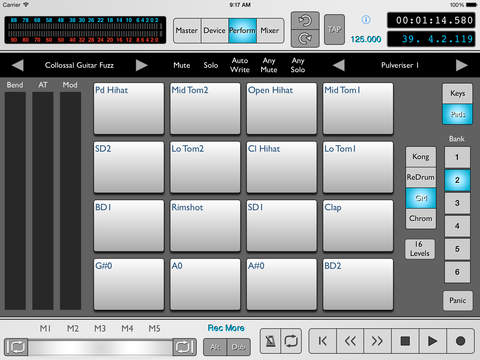Toggle Any Mute
Image resolution: width=480 pixels, height=360 pixels.
click(269, 65)
